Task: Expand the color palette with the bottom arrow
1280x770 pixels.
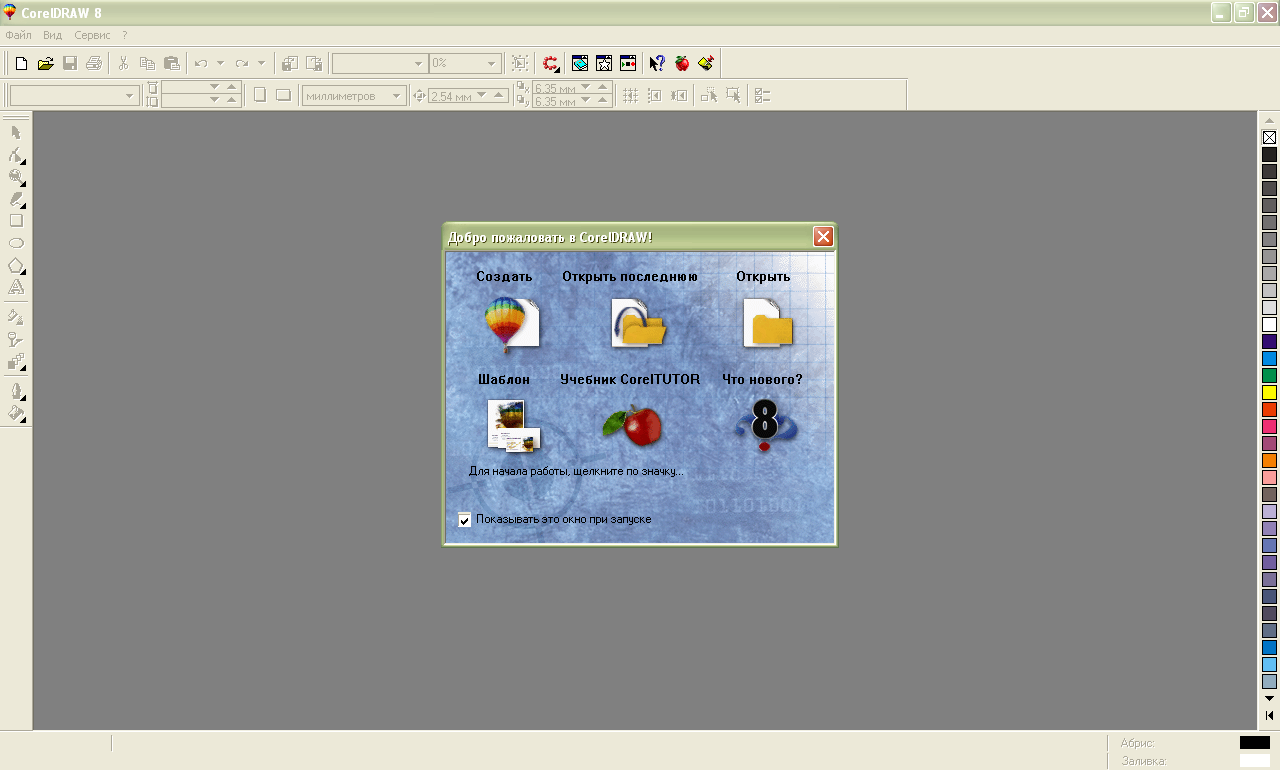Action: 1269,715
